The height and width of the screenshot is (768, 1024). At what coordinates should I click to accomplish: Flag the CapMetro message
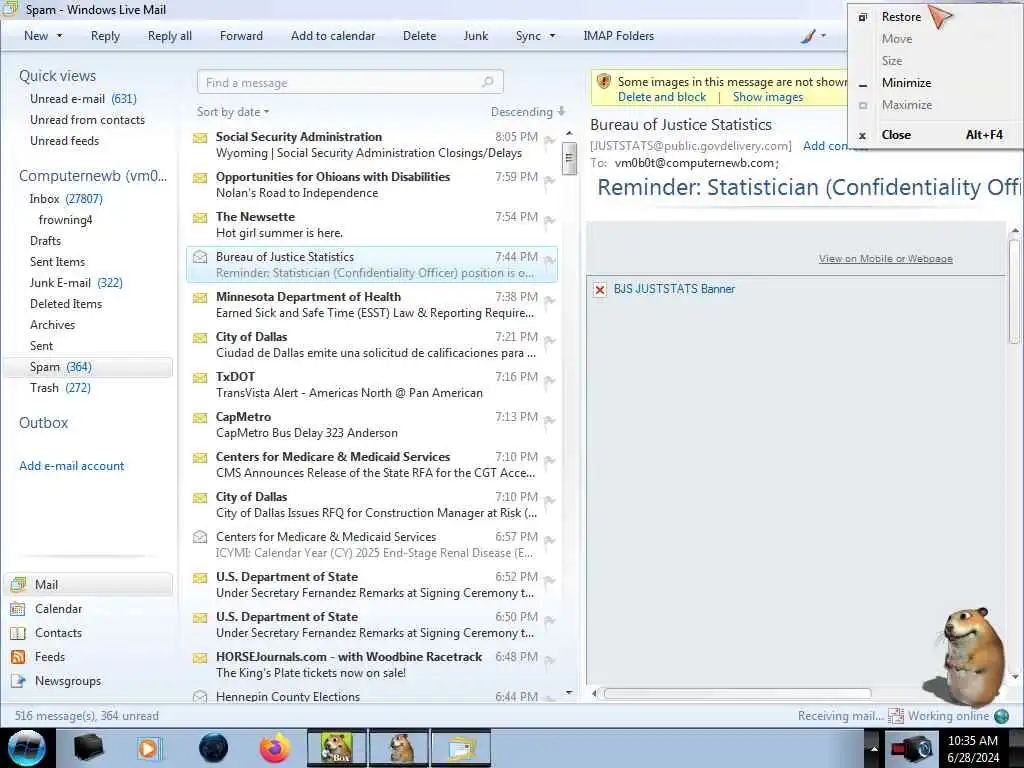[x=550, y=420]
